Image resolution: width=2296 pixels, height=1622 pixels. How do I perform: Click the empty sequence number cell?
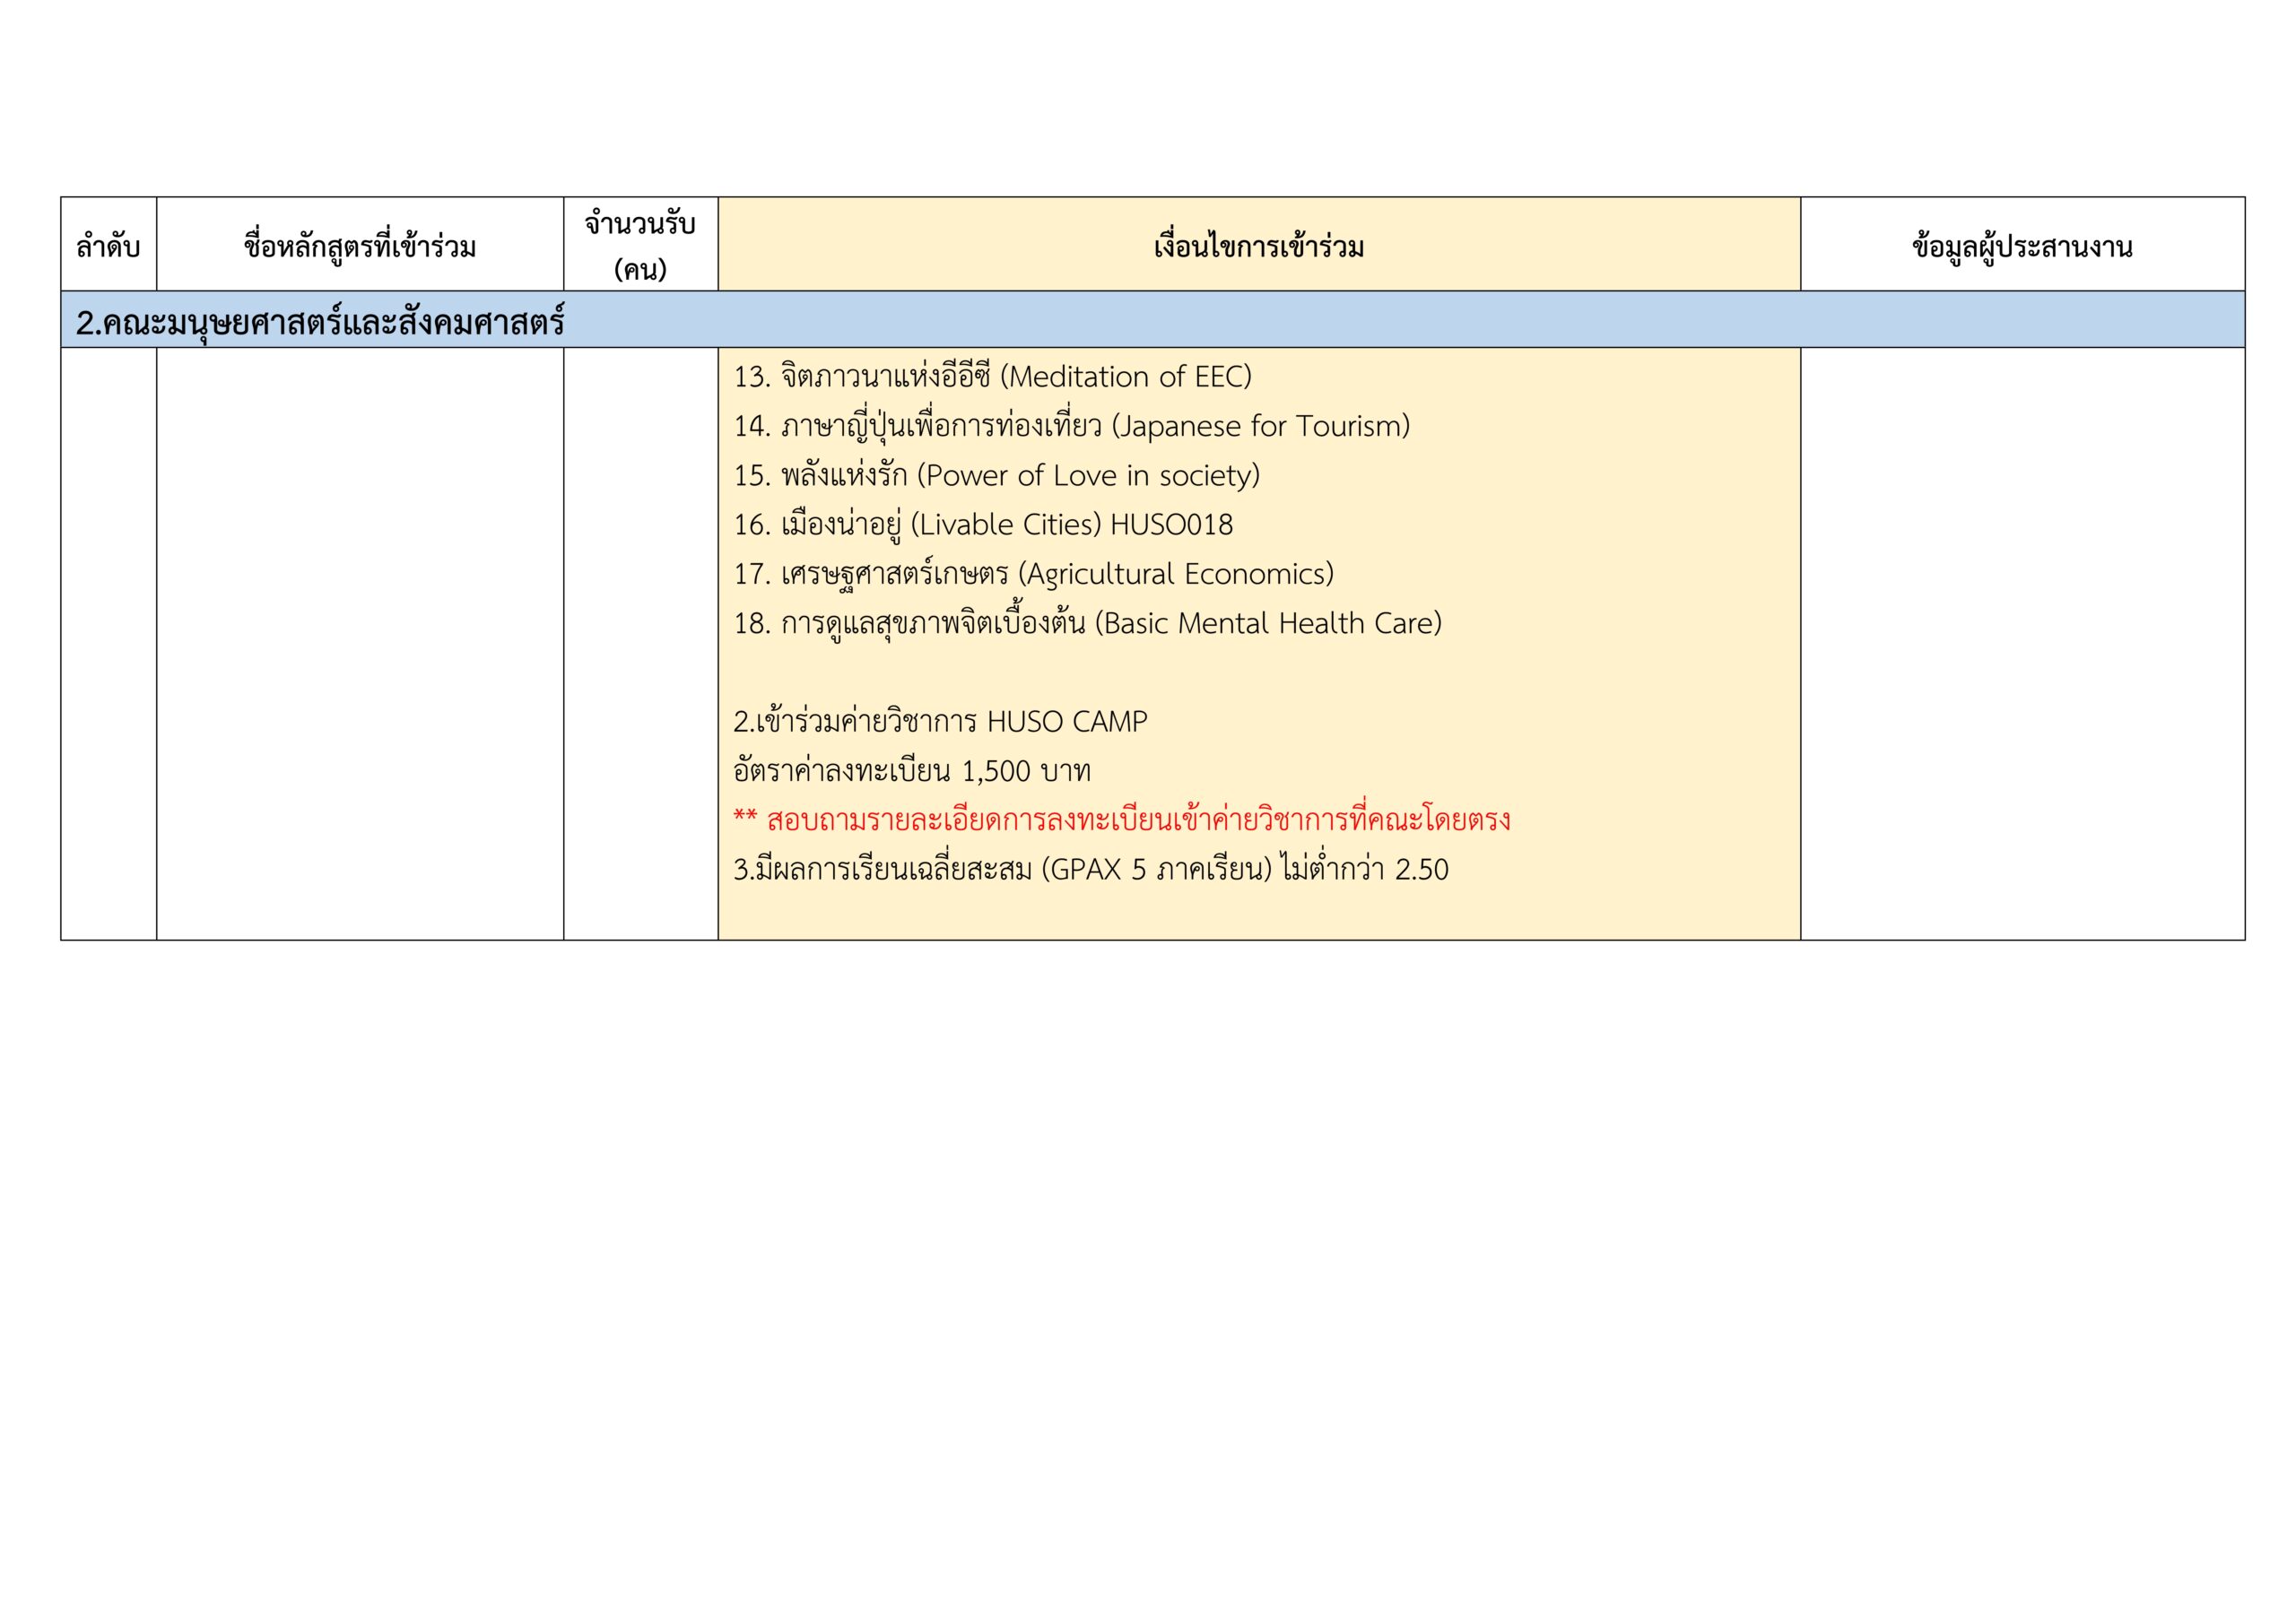pyautogui.click(x=108, y=643)
